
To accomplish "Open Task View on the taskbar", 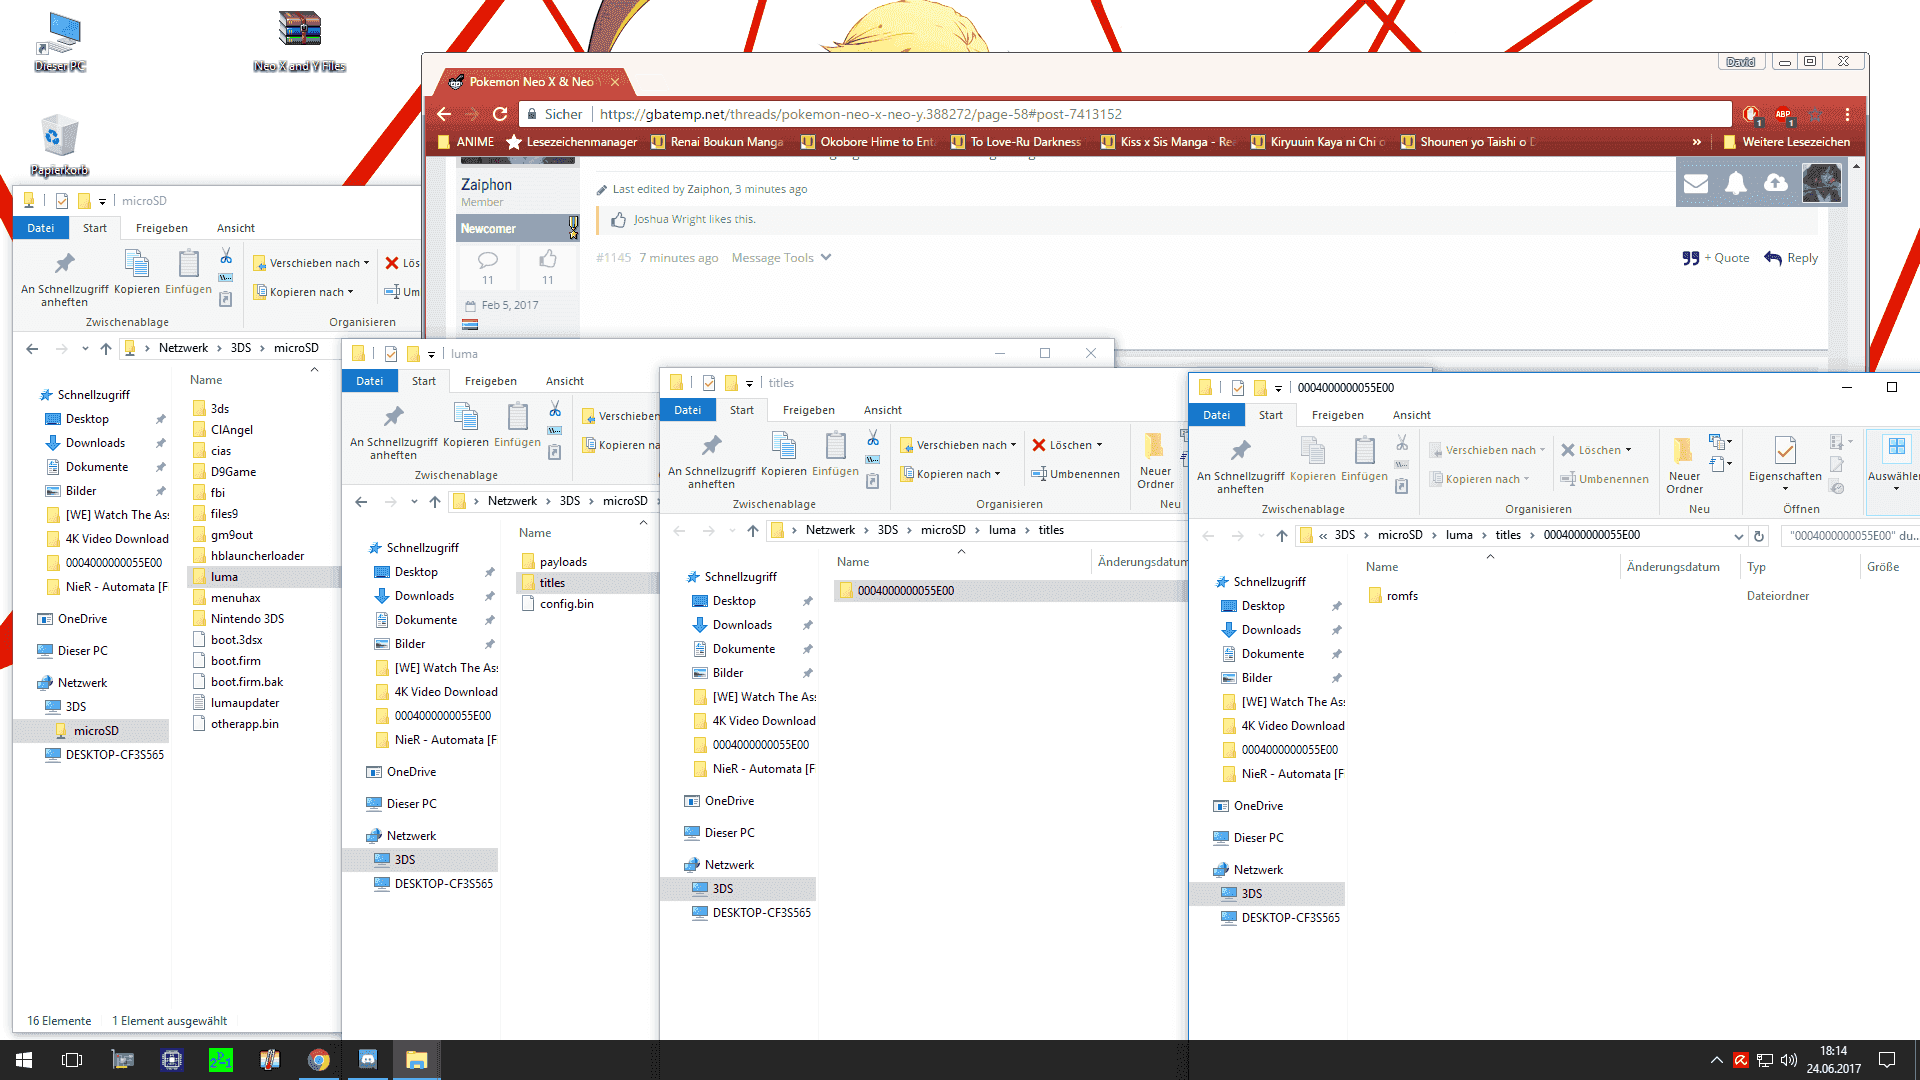I will 72,1060.
